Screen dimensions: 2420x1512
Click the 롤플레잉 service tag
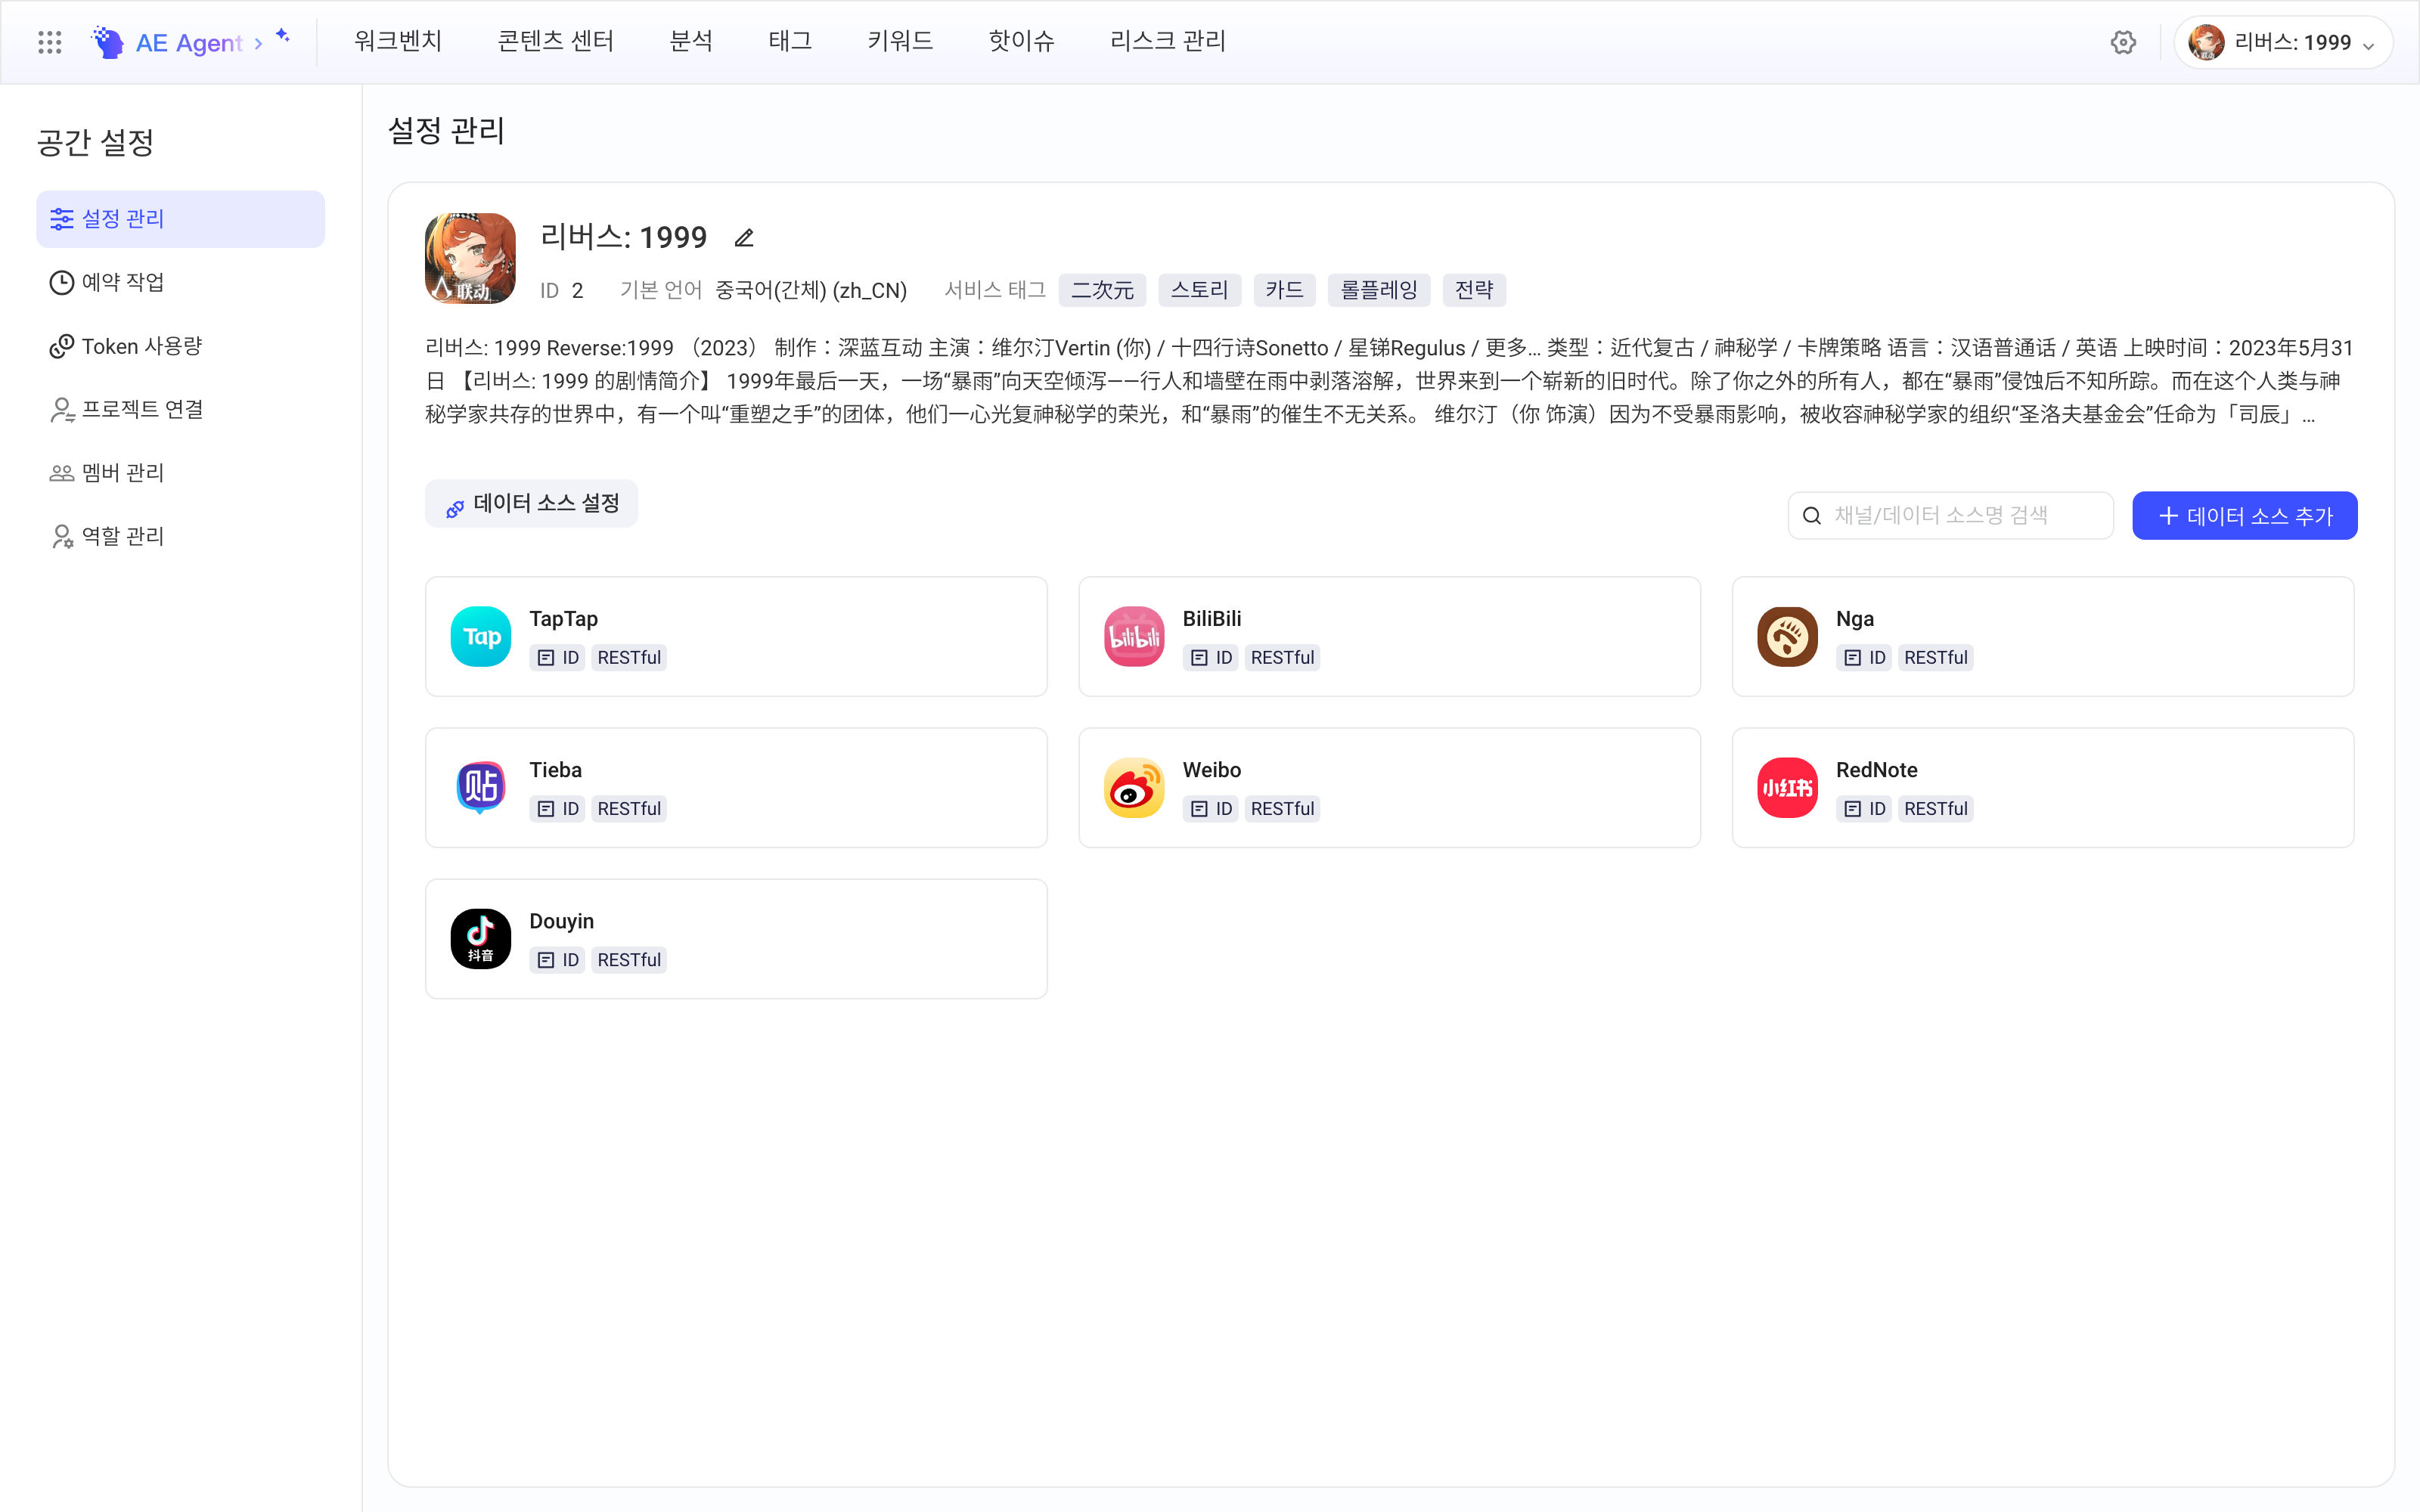tap(1379, 290)
